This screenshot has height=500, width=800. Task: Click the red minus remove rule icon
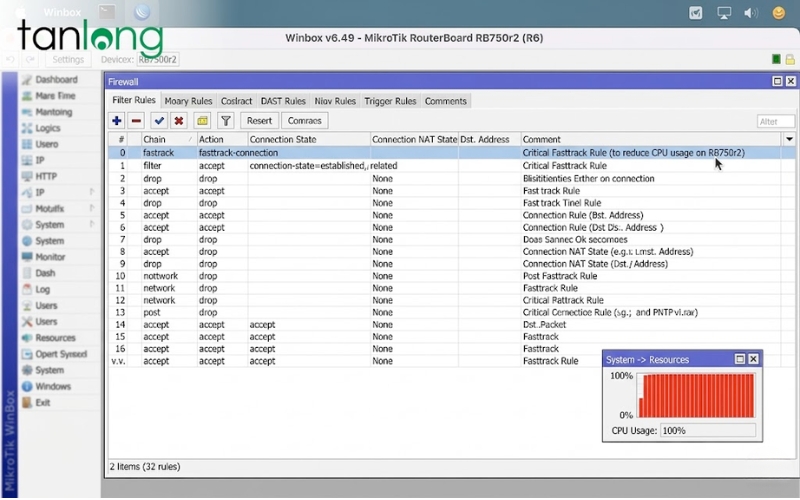click(x=136, y=121)
